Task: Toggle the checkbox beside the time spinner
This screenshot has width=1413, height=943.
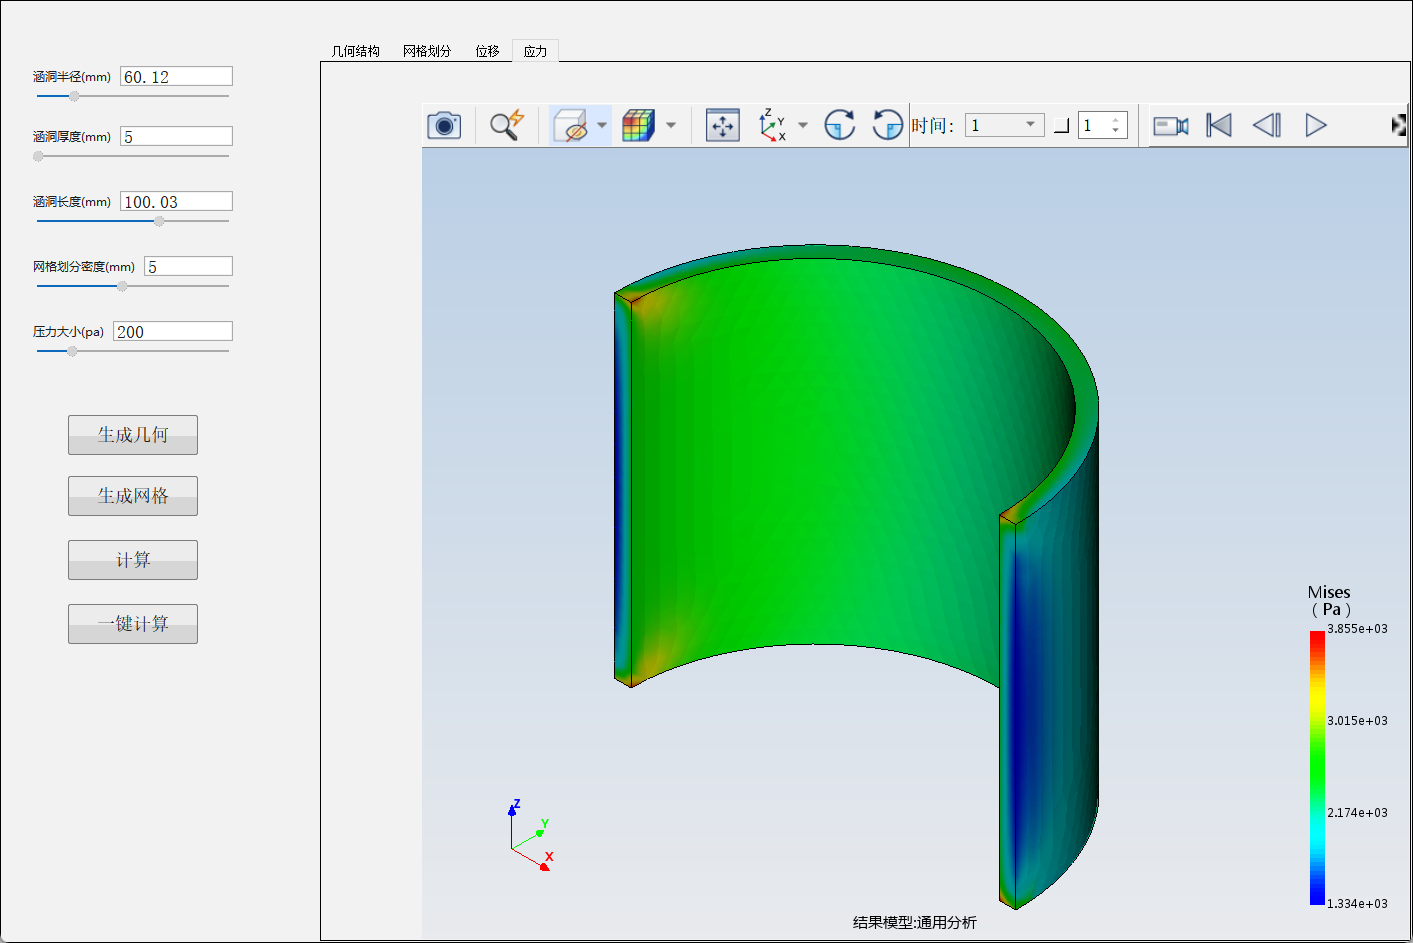Action: coord(1062,126)
